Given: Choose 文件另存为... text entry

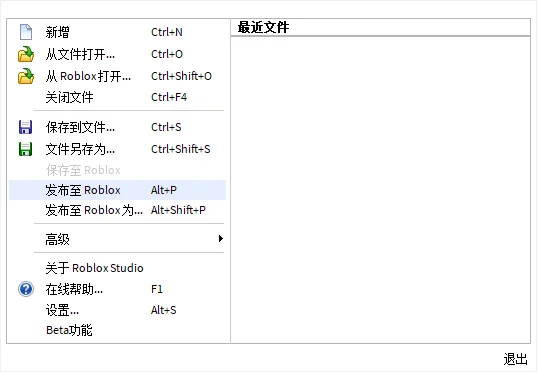Looking at the screenshot, I should pos(80,149).
